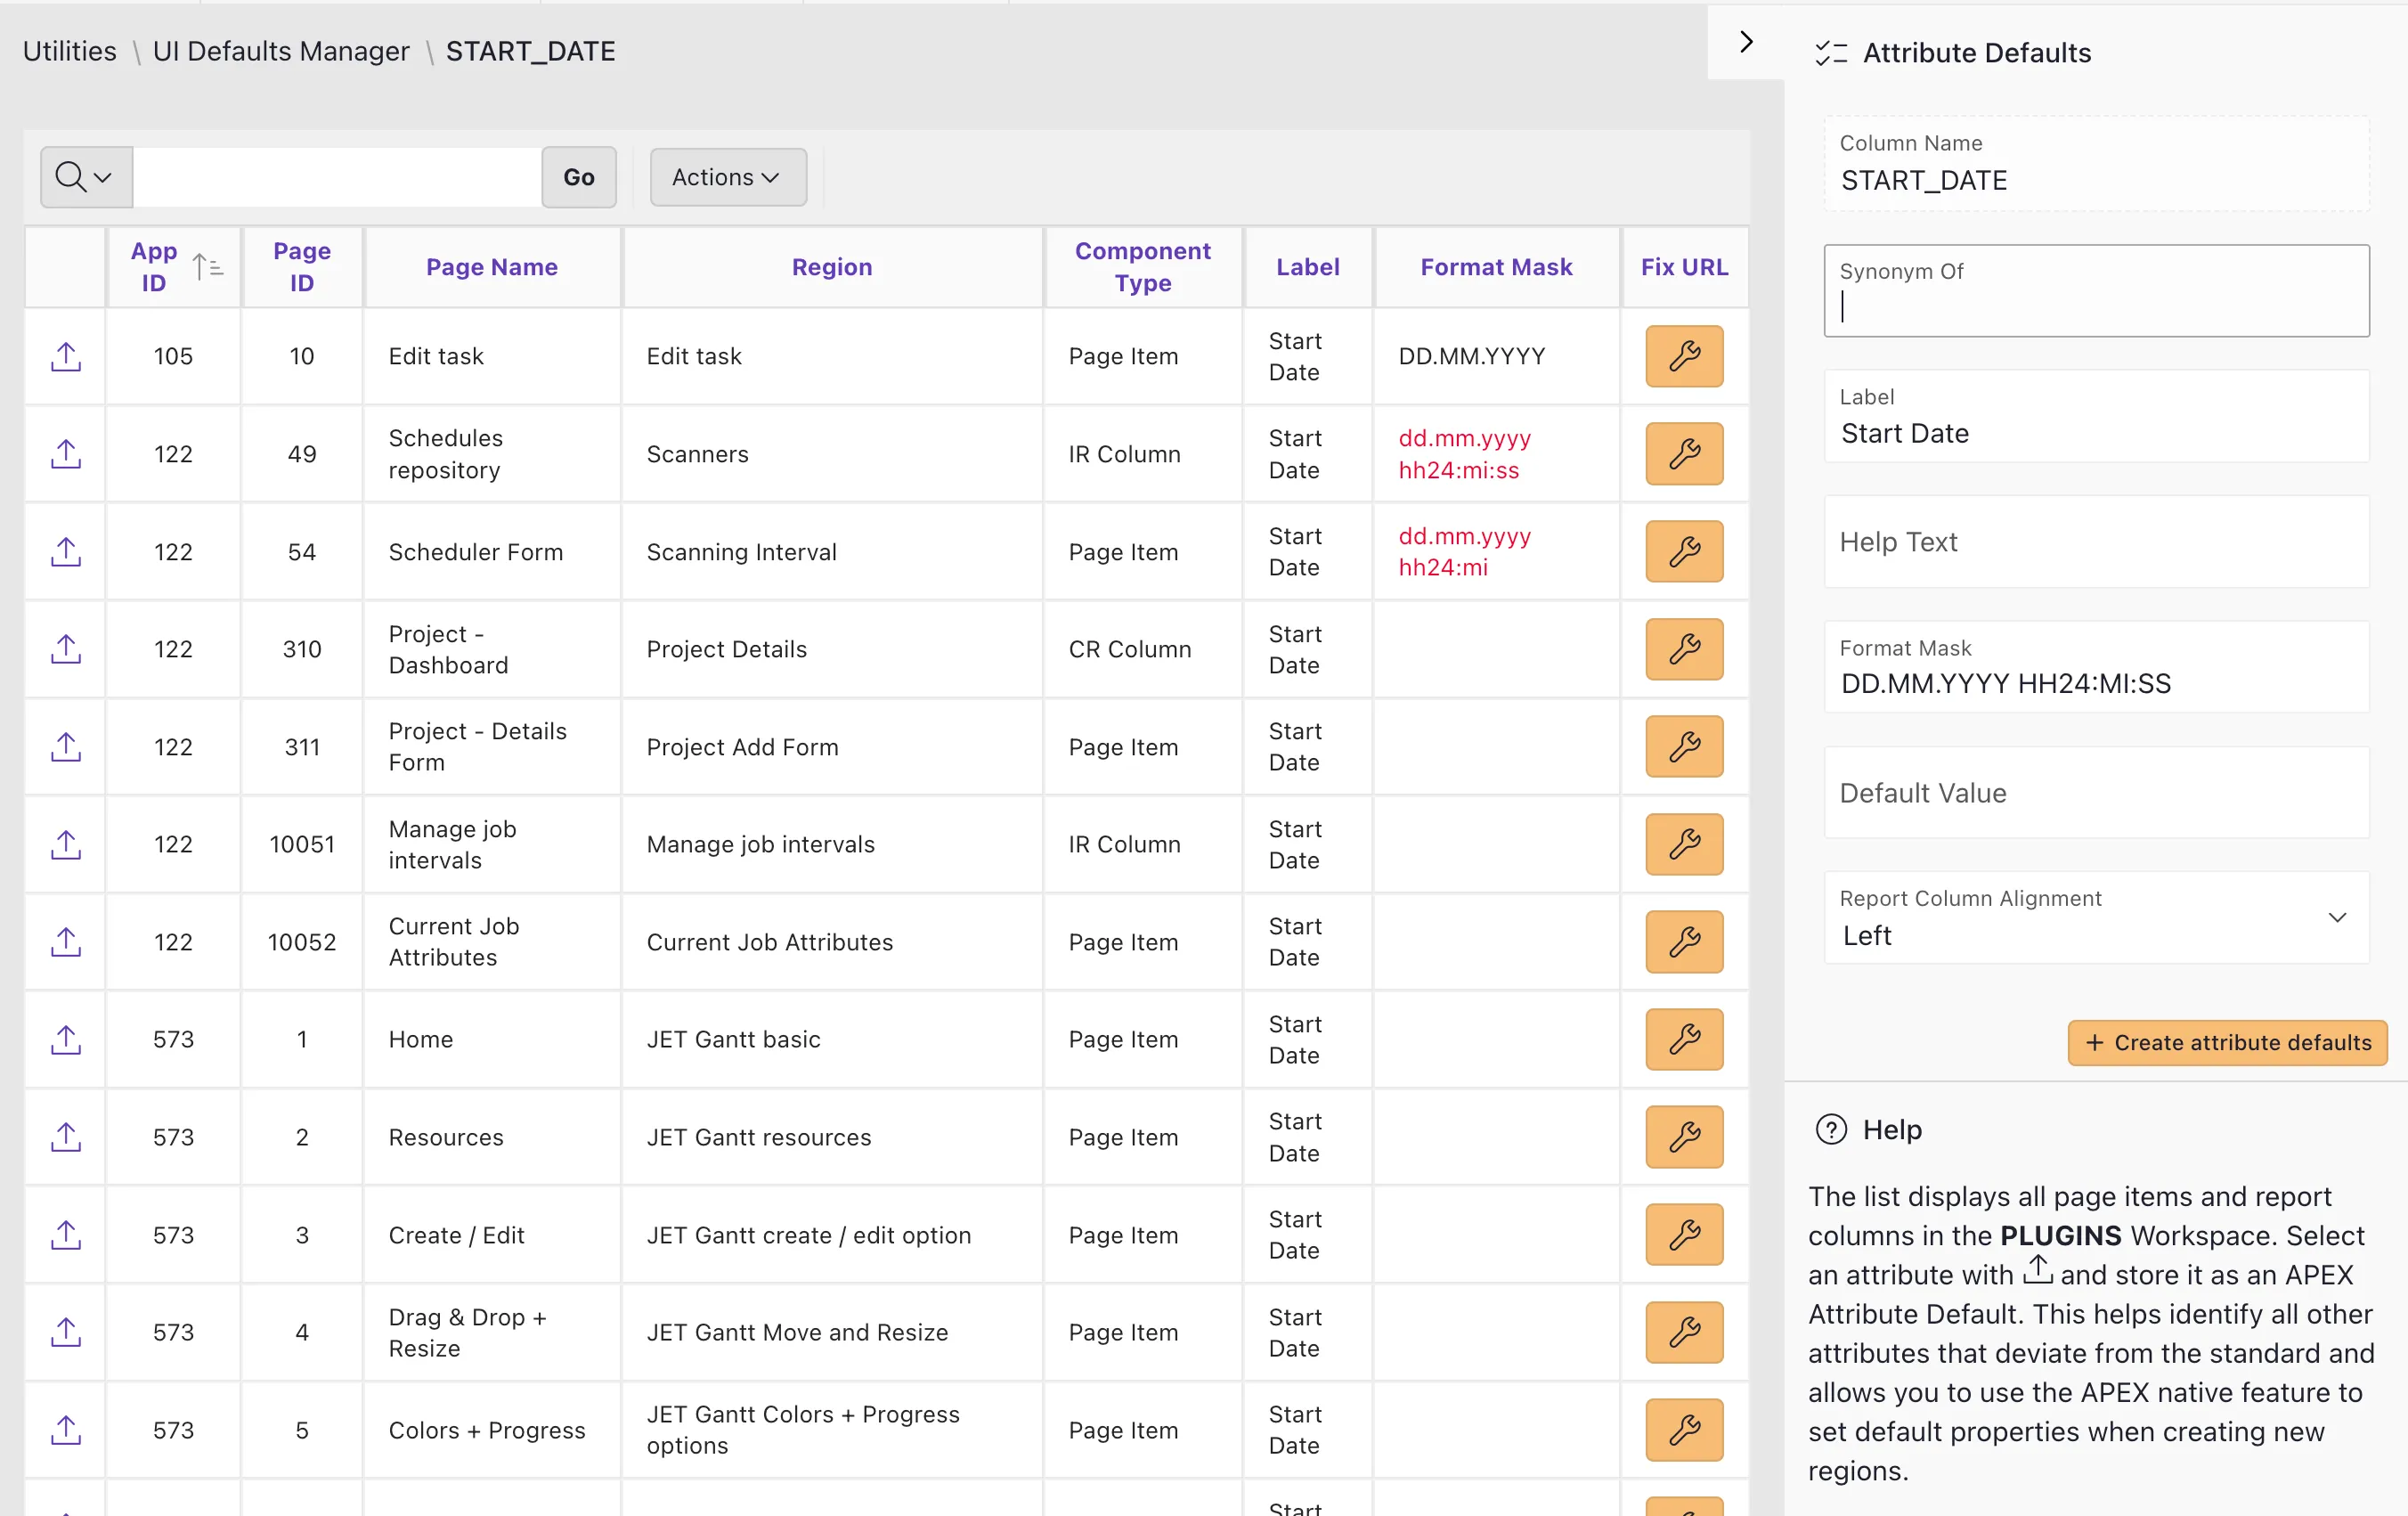Open the Actions menu
2408x1516 pixels.
(x=727, y=177)
